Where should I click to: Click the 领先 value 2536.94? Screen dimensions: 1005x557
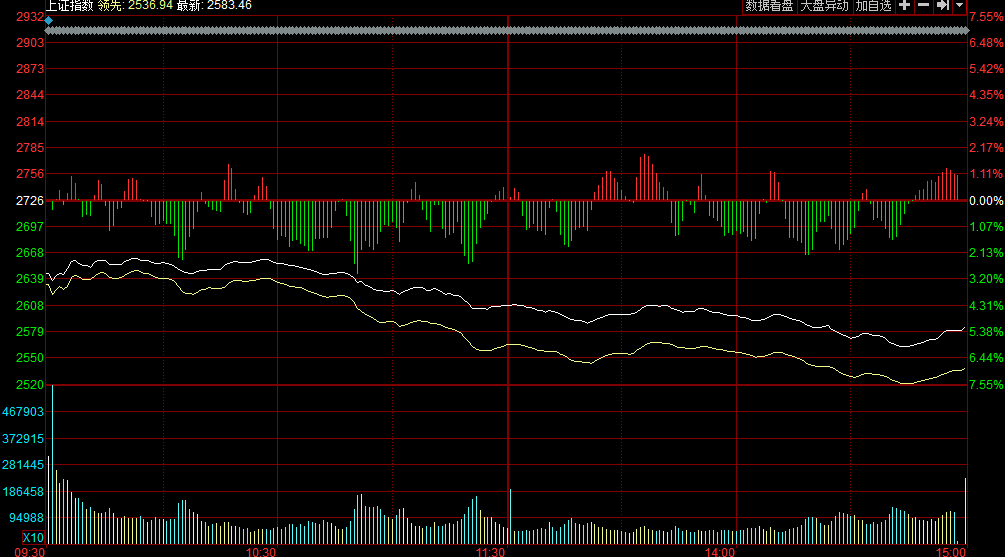pos(150,6)
